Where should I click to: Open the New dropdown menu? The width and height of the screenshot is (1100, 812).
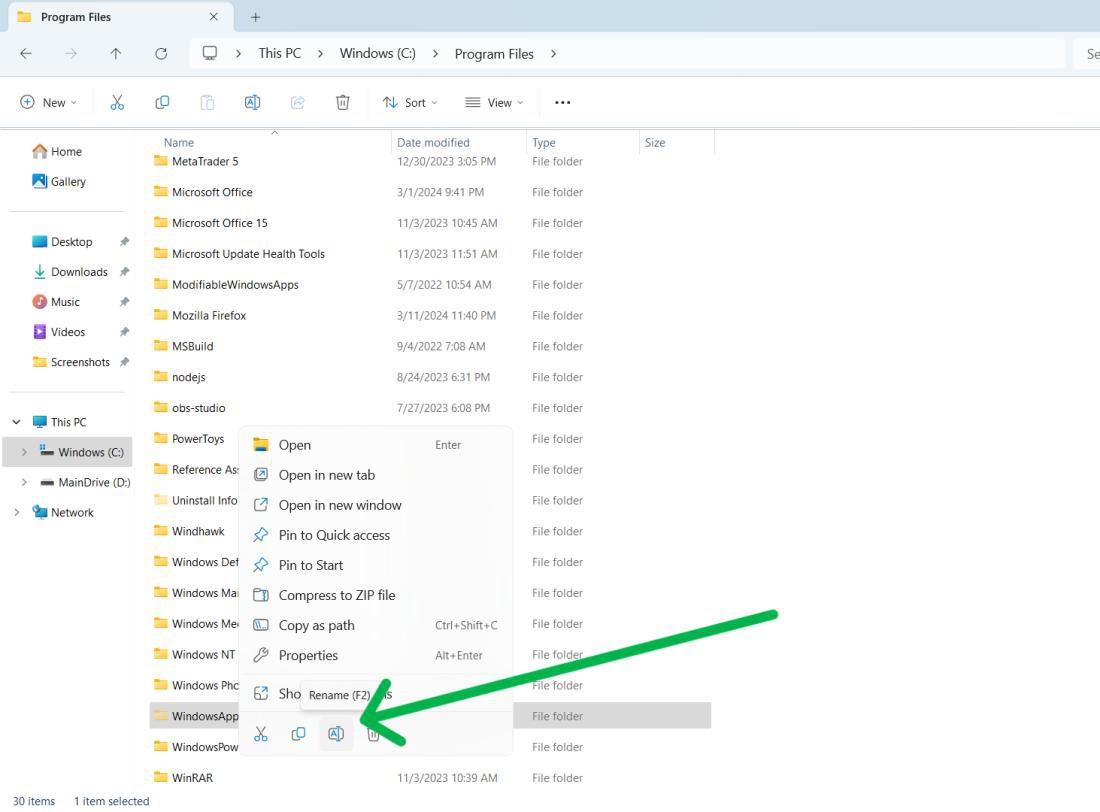pos(48,102)
